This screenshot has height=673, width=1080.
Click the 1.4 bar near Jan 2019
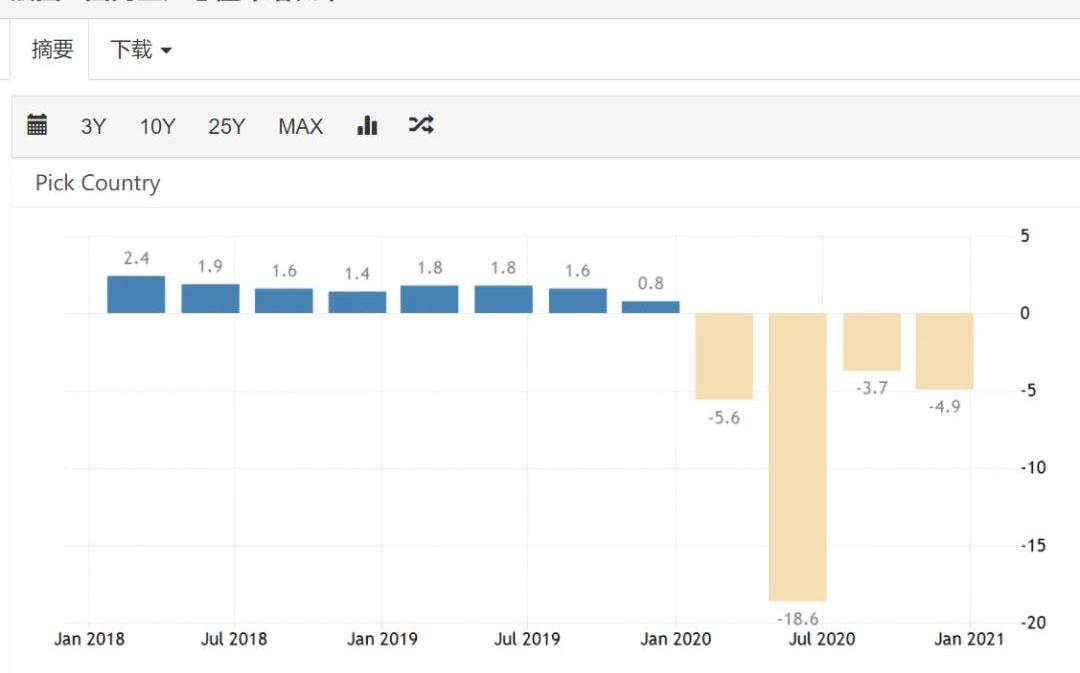(x=357, y=302)
